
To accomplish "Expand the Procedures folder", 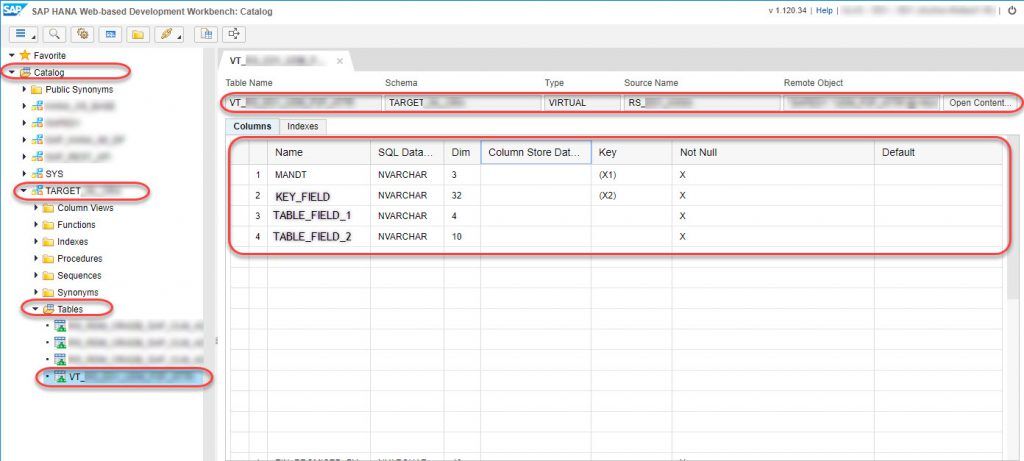I will (x=36, y=259).
